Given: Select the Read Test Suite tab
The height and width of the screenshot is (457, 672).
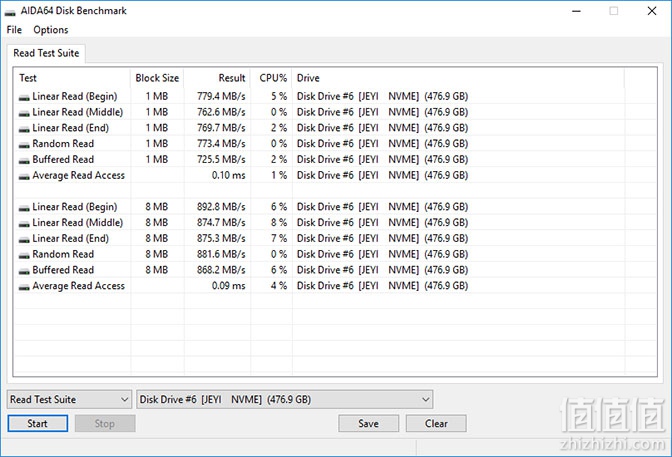Looking at the screenshot, I should click(46, 53).
